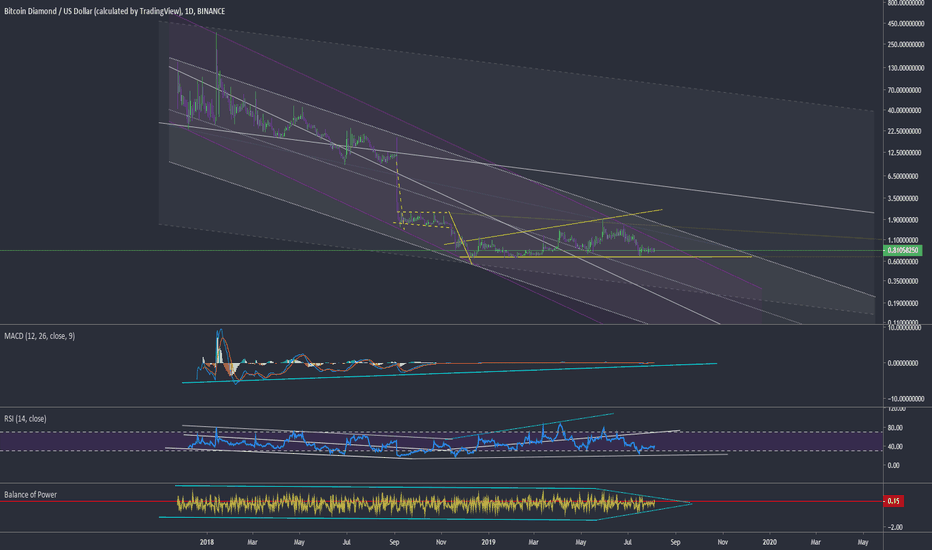Click the Mar label following 2018
Image resolution: width=932 pixels, height=550 pixels.
[253, 542]
